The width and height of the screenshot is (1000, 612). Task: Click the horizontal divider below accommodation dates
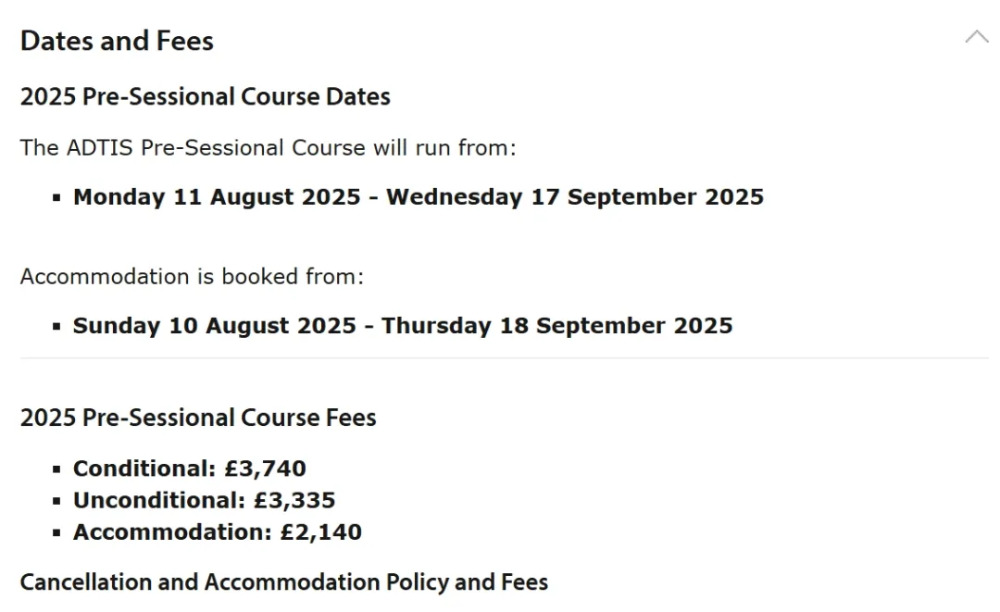(x=504, y=358)
